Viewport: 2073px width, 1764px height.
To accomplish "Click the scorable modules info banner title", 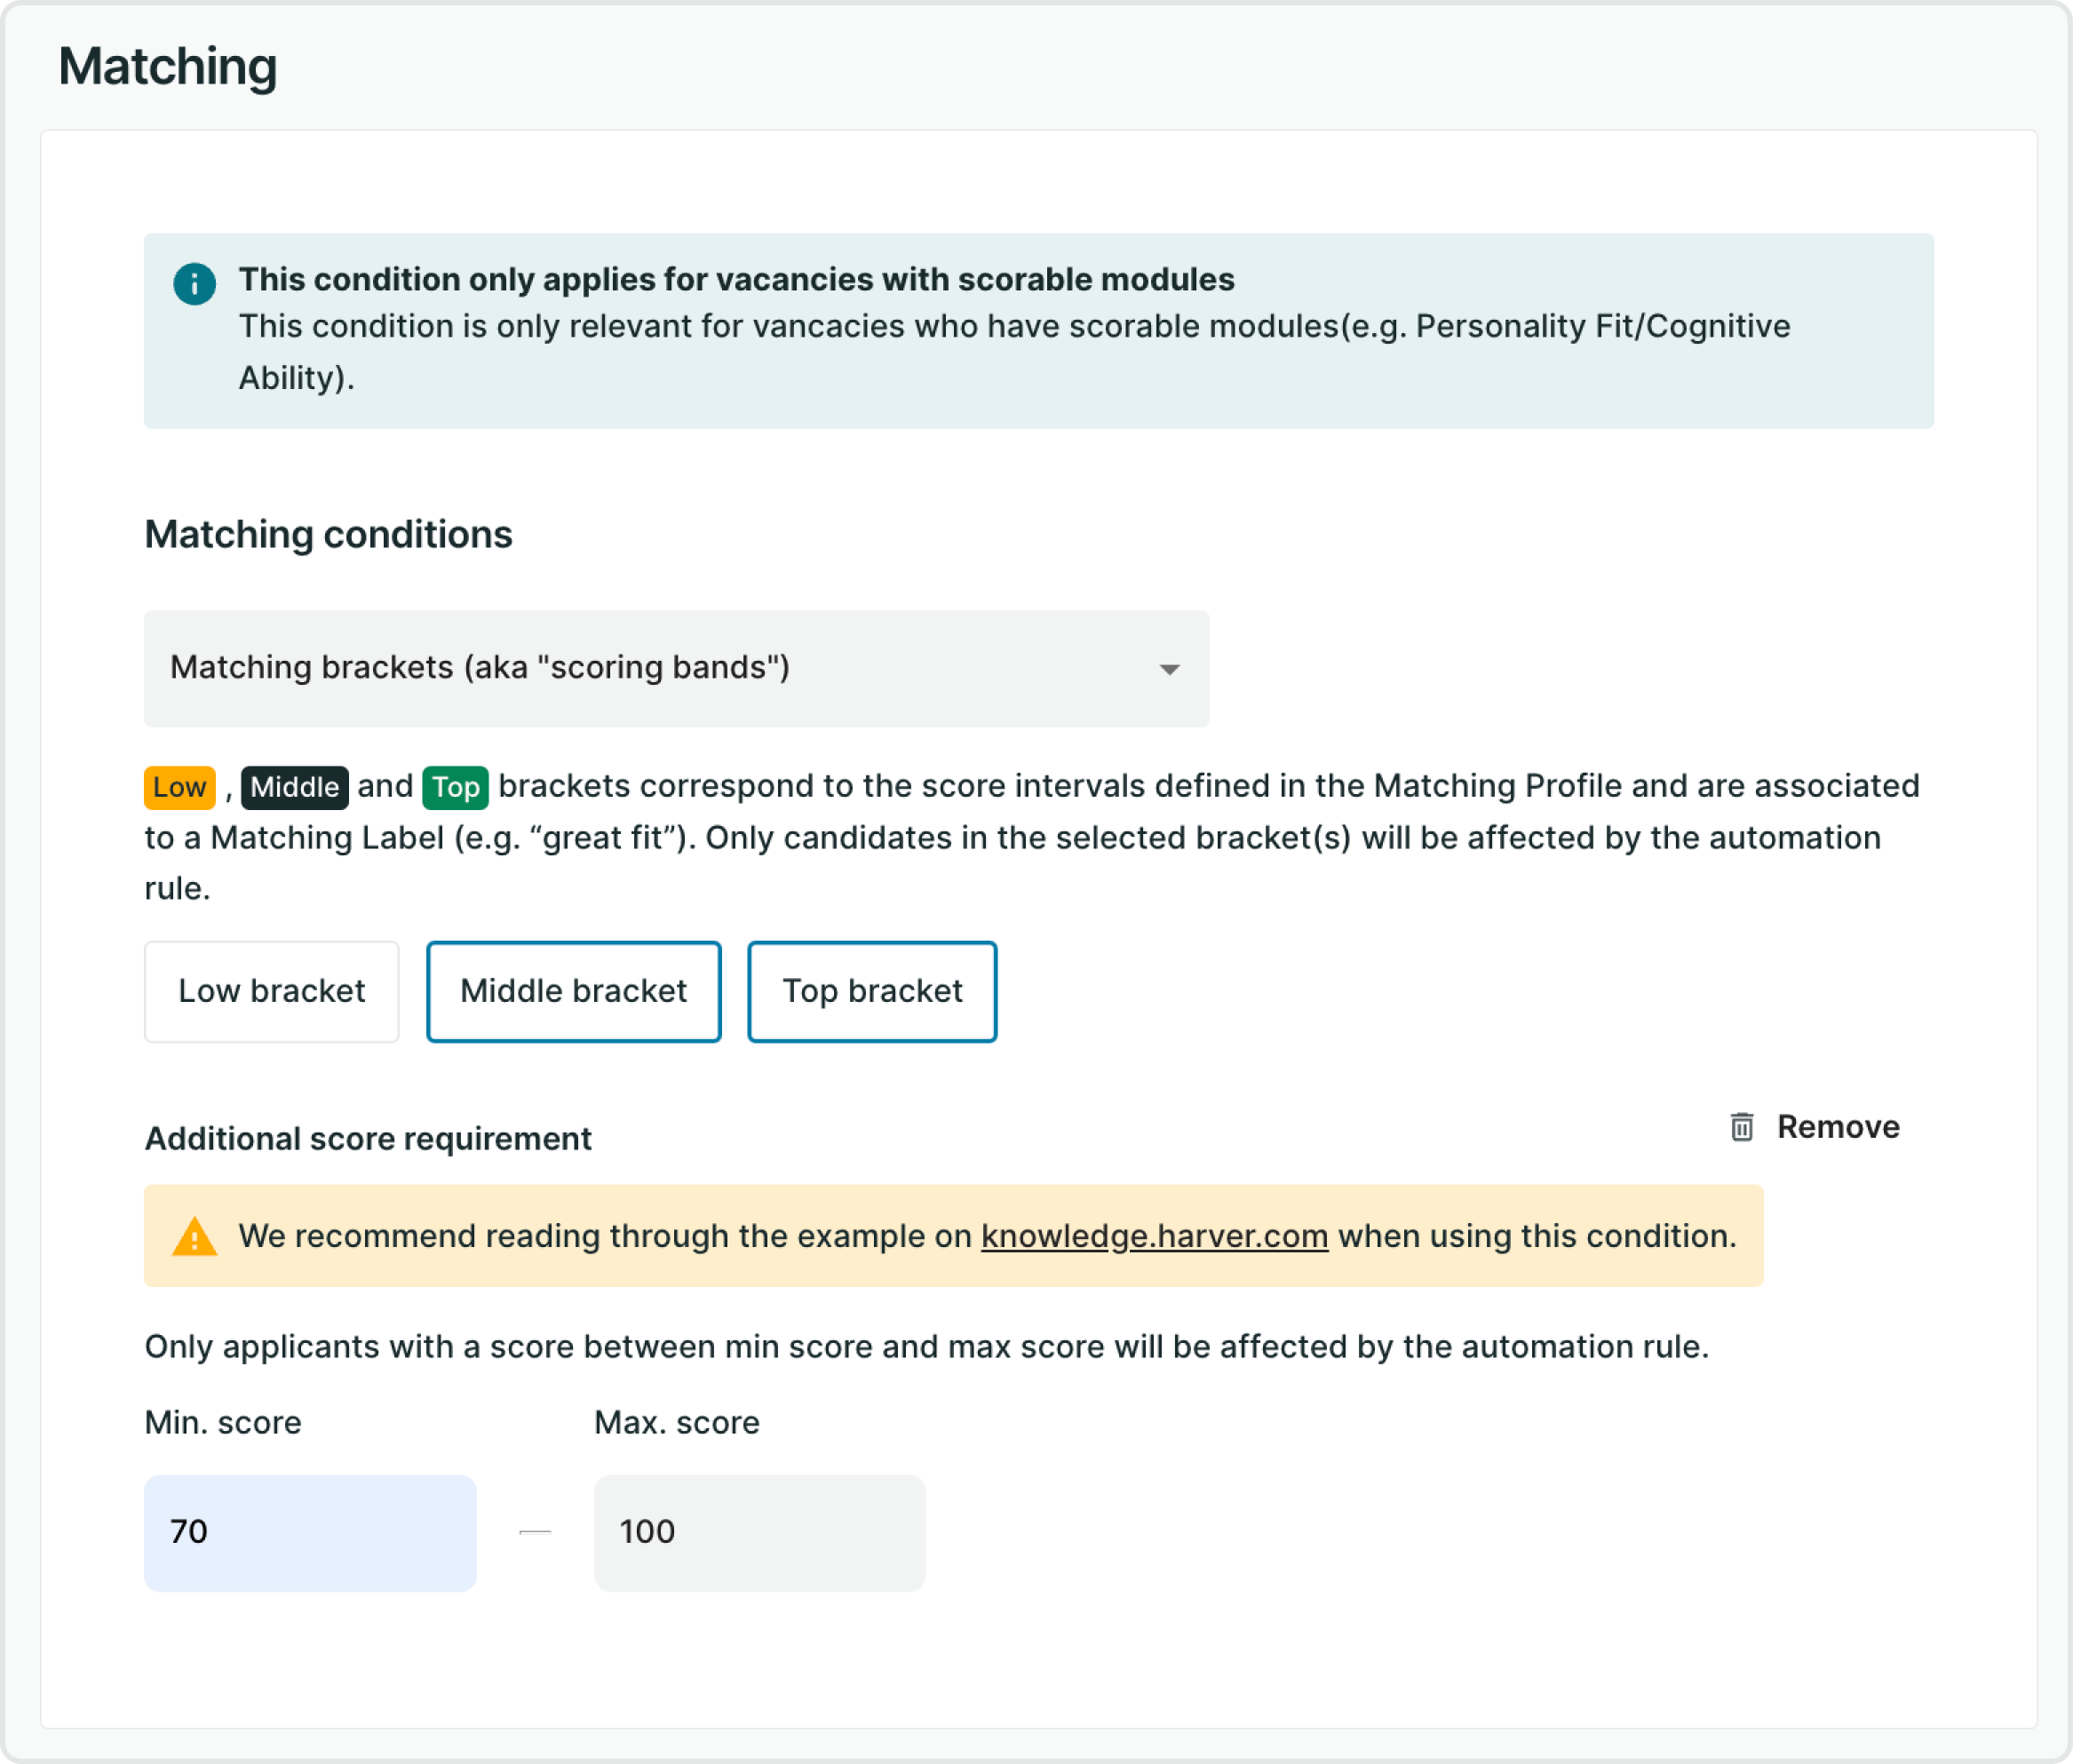I will coord(736,279).
